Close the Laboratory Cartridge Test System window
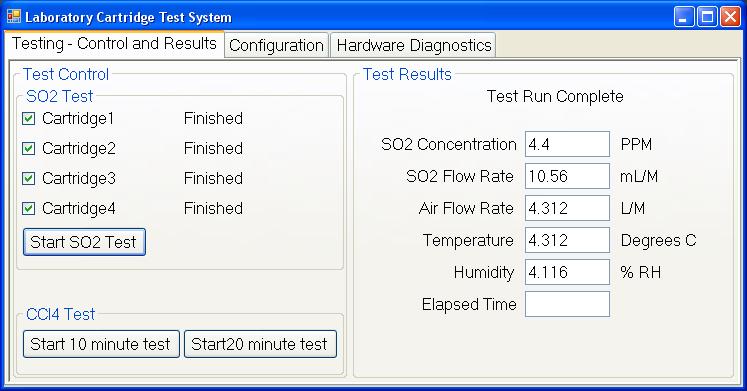Viewport: 747px width, 391px height. click(730, 17)
